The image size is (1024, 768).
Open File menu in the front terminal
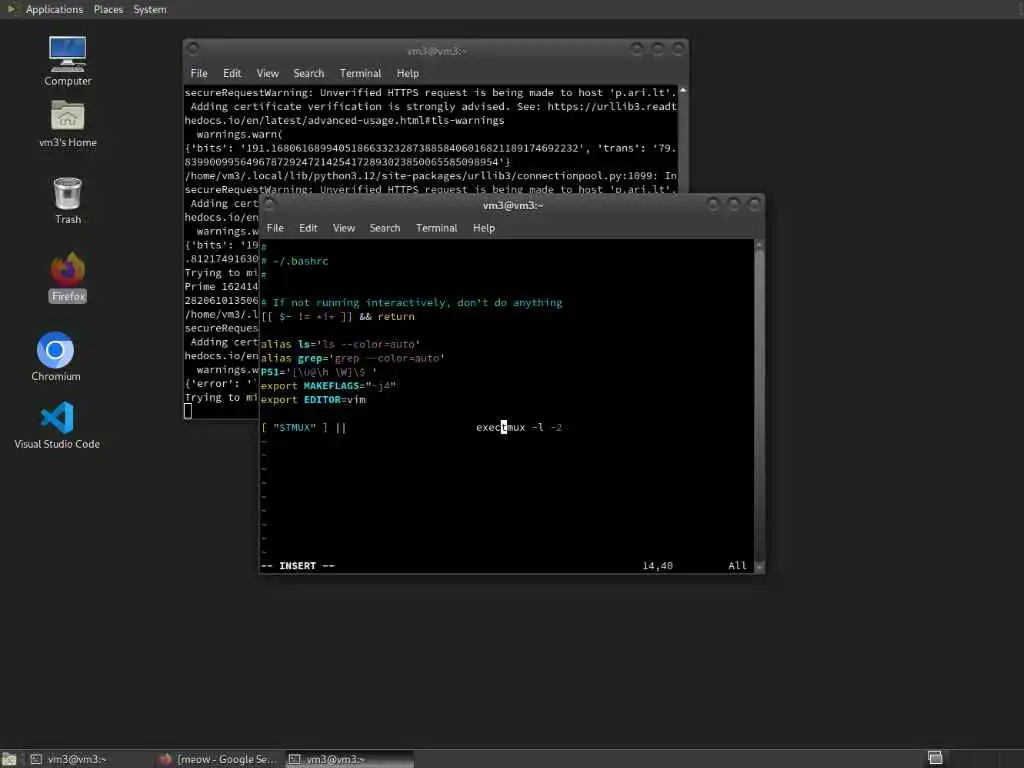point(275,228)
